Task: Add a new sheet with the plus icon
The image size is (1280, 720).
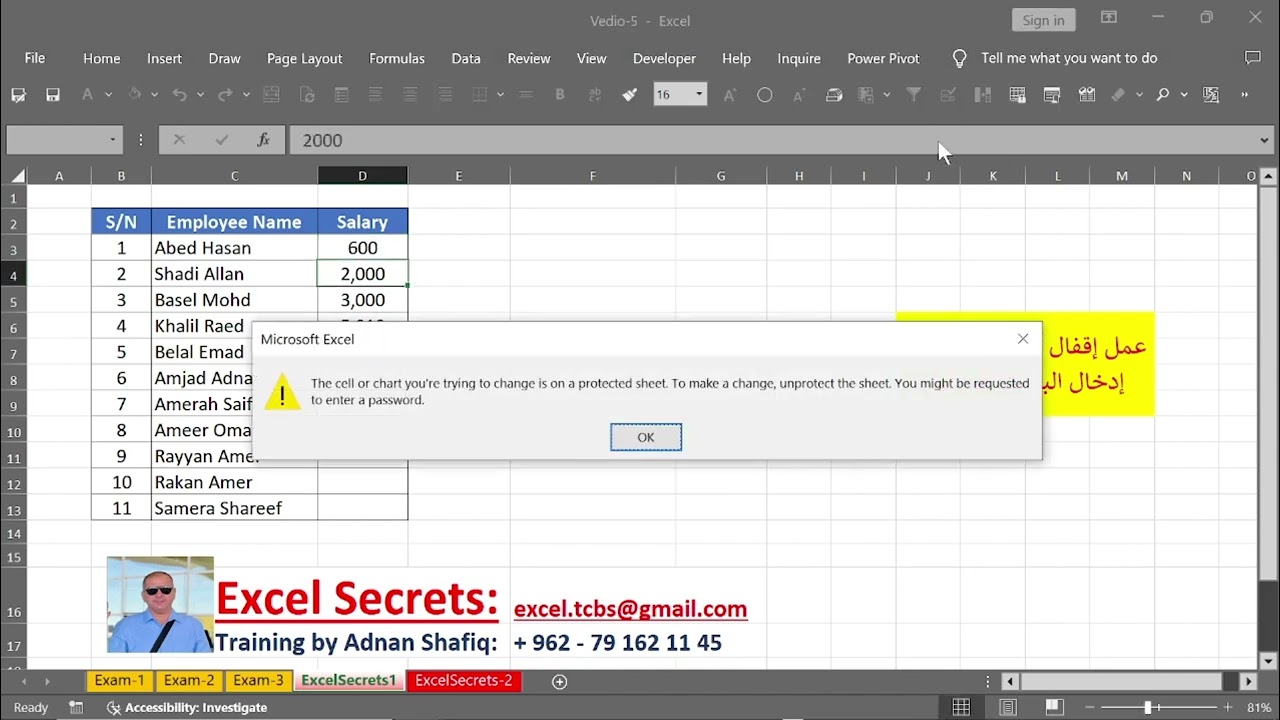Action: point(560,681)
